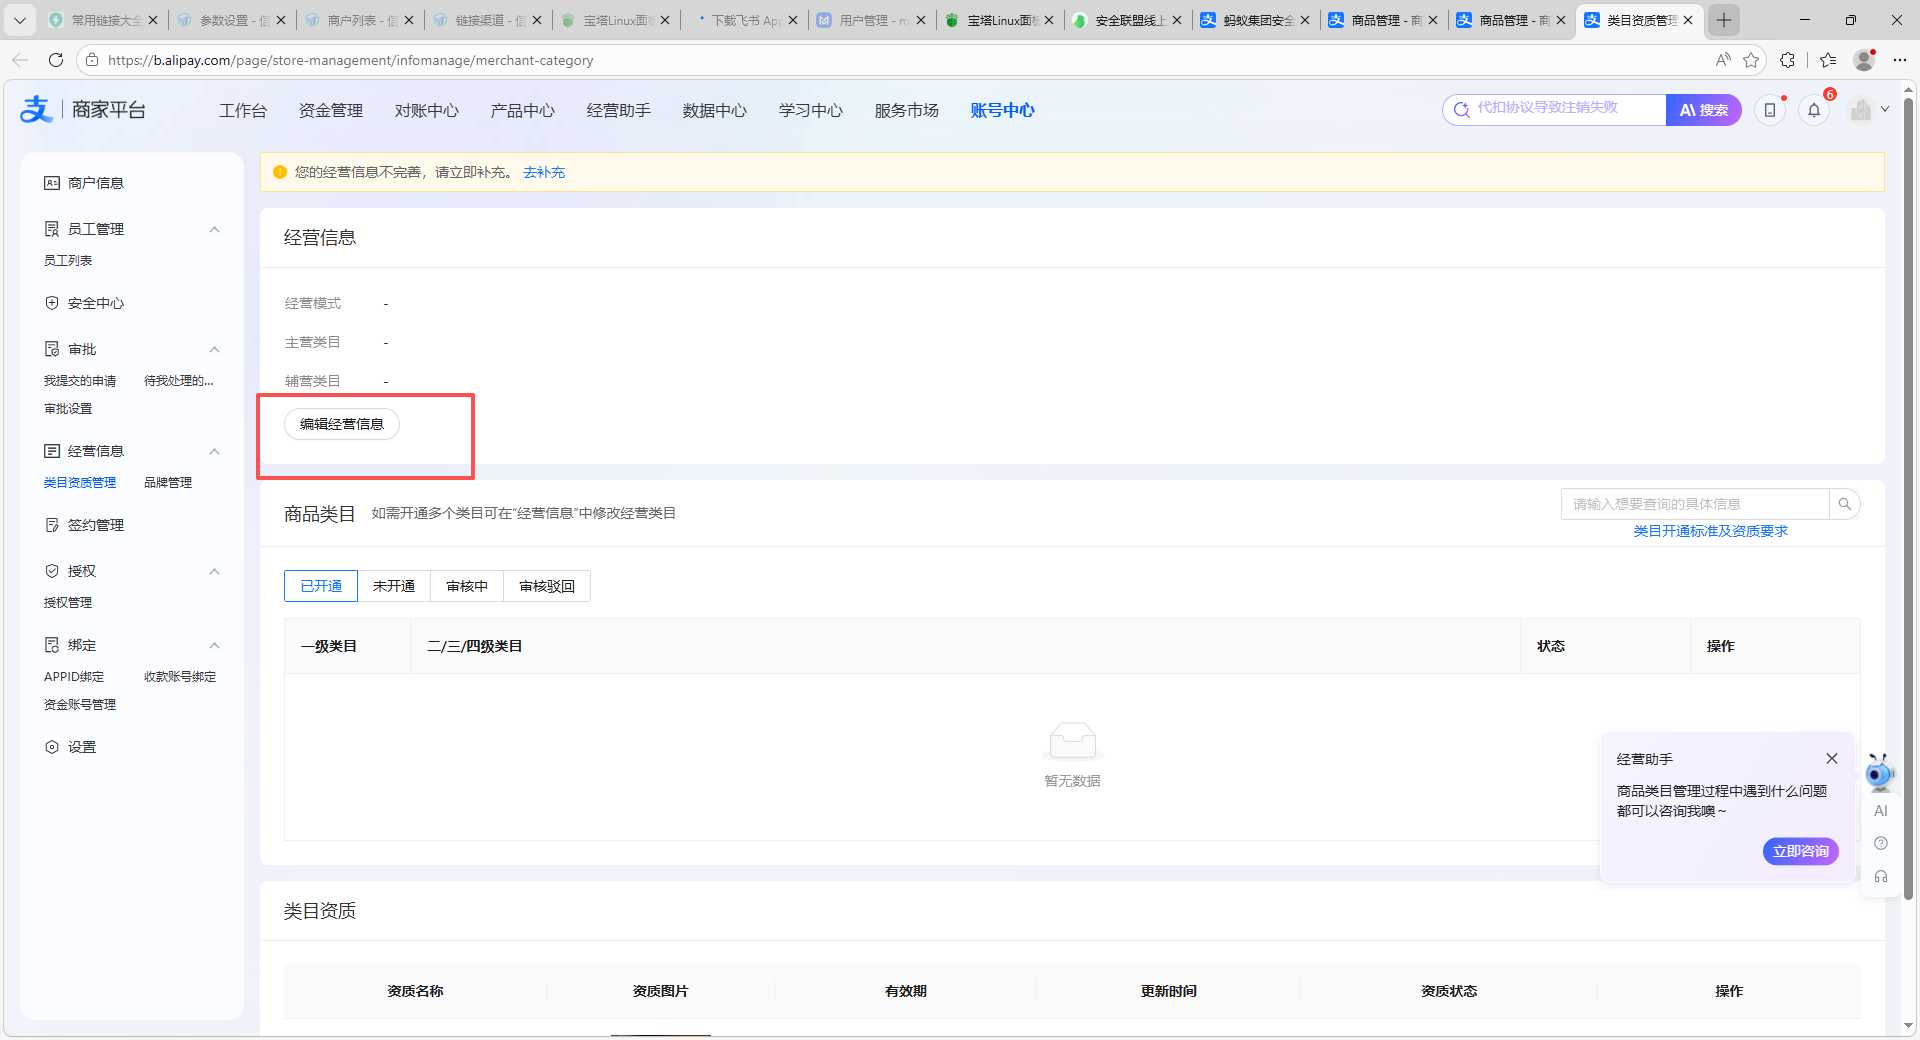Click the headset customer service icon
This screenshot has width=1920, height=1040.
(x=1881, y=877)
